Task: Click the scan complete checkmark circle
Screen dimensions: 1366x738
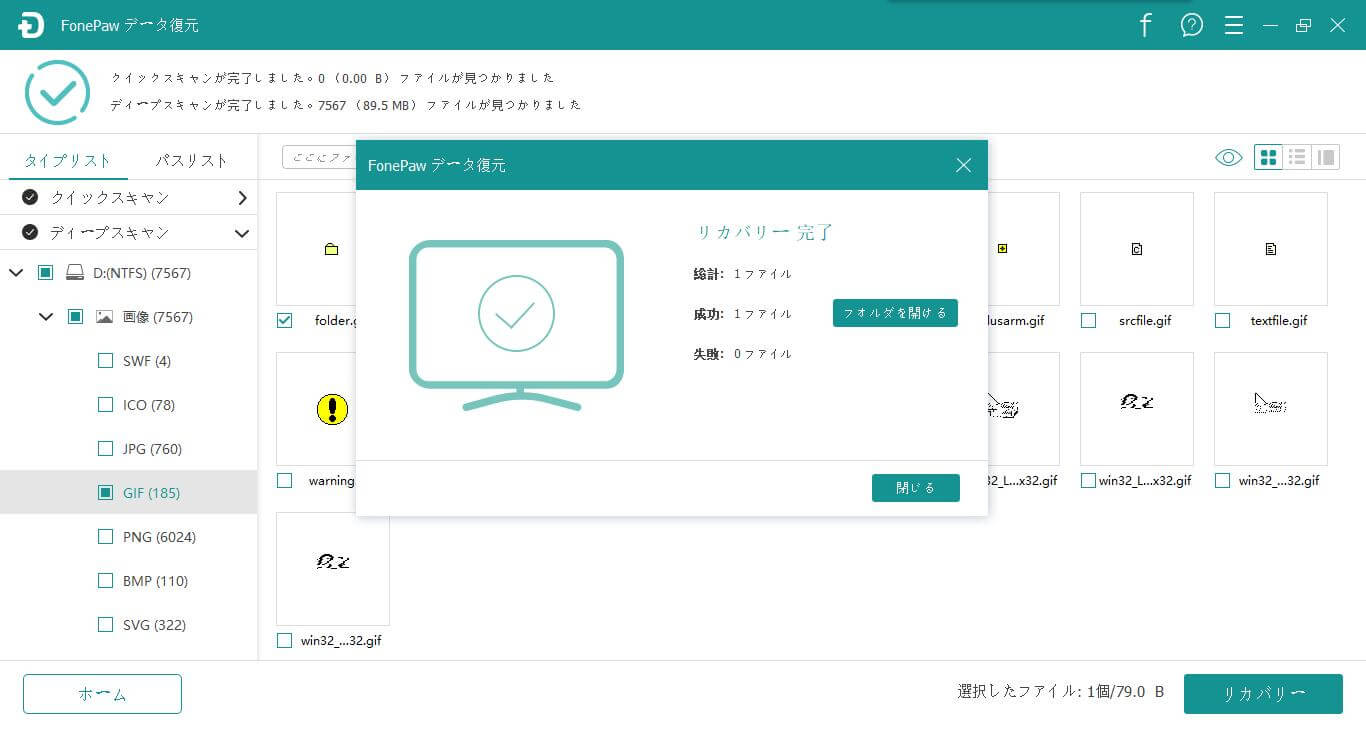Action: coord(57,92)
